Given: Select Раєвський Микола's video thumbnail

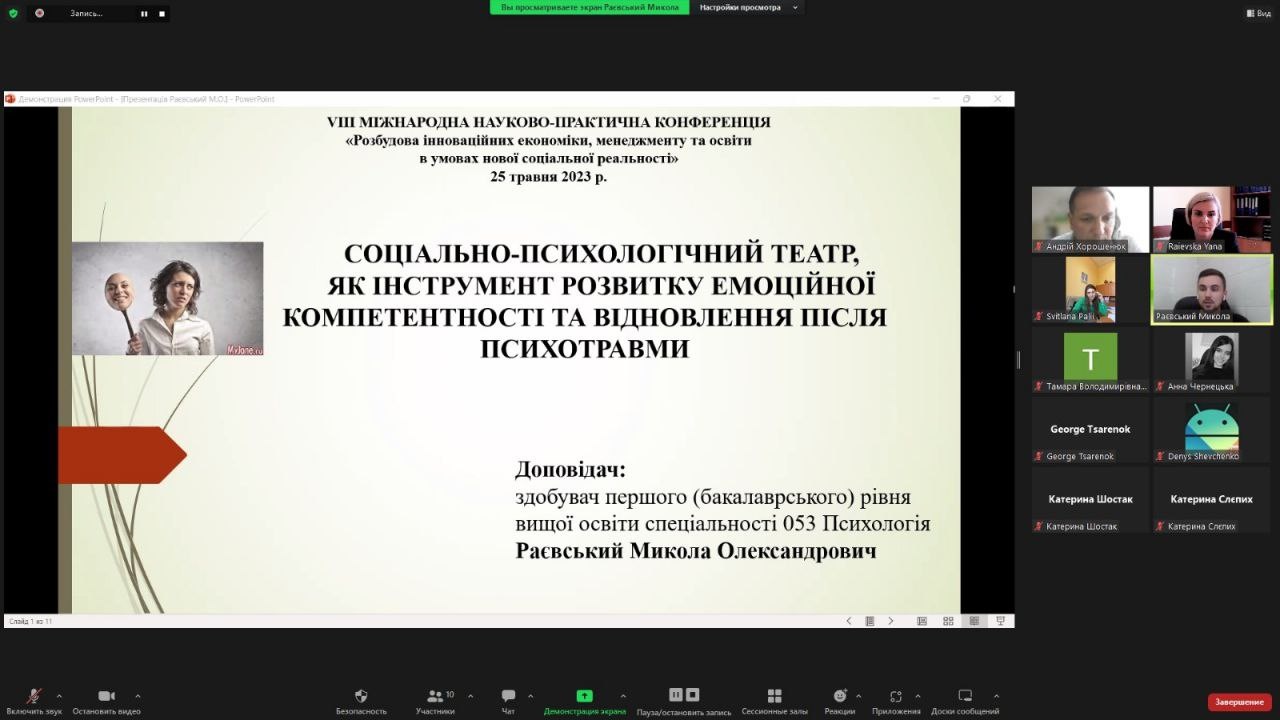Looking at the screenshot, I should 1211,289.
